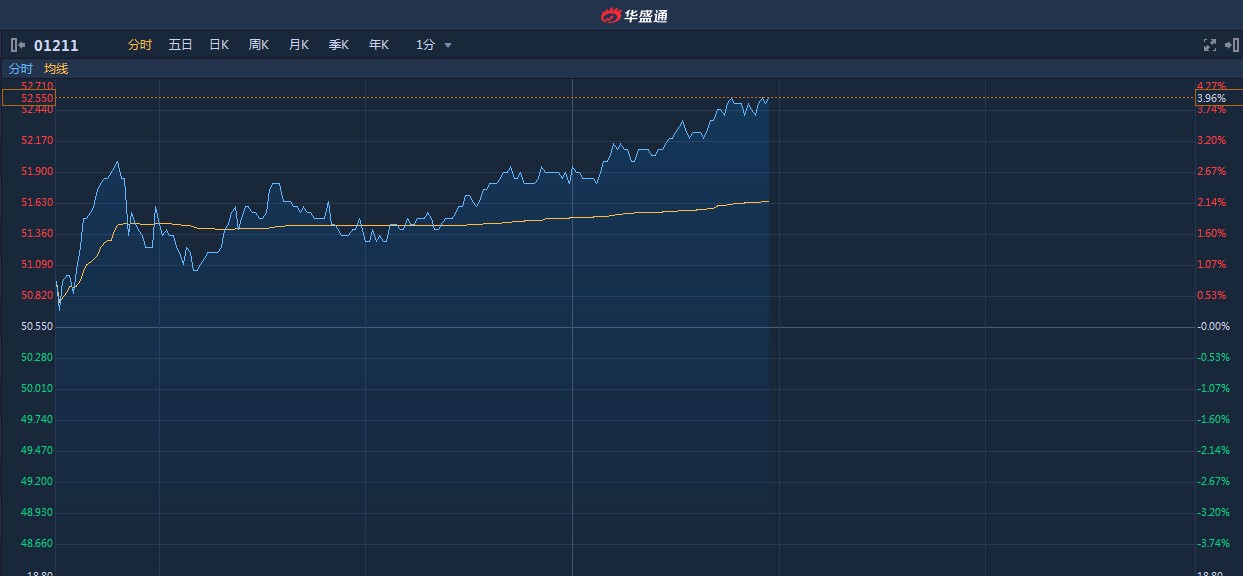Toggle the 分时 line display
The image size is (1243, 576).
tap(19, 69)
